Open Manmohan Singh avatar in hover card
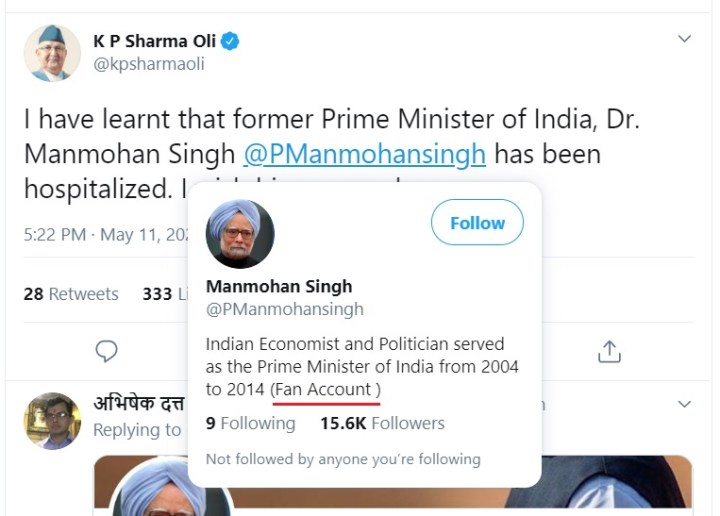Viewport: 720px width, 516px height. 240,234
